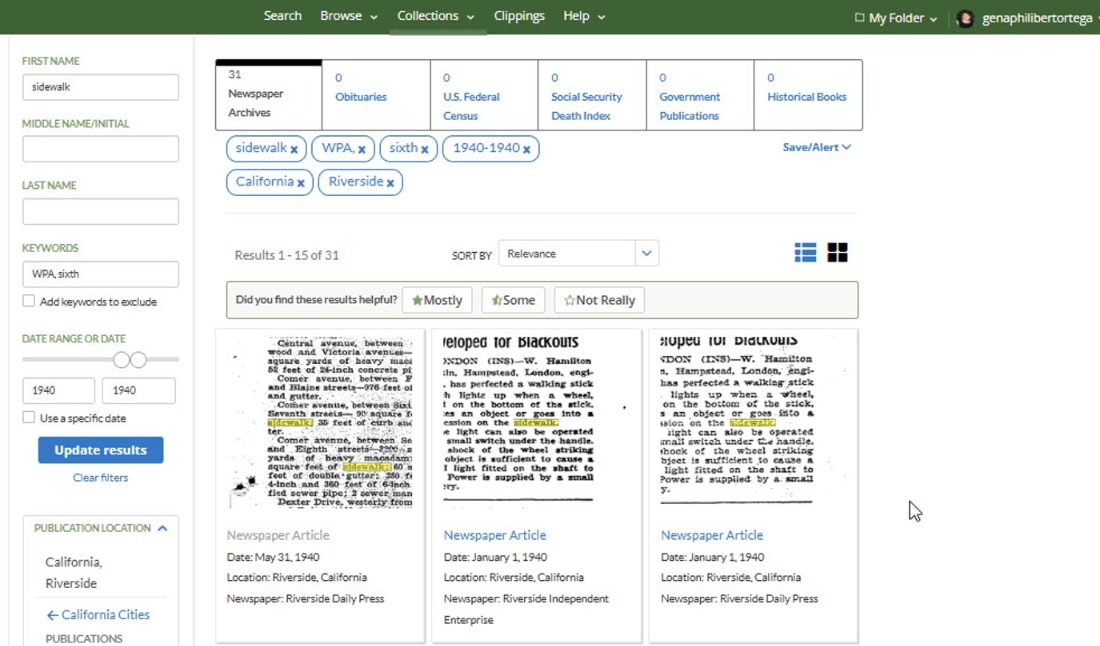
Task: Open the Browse menu dropdown
Action: [349, 16]
